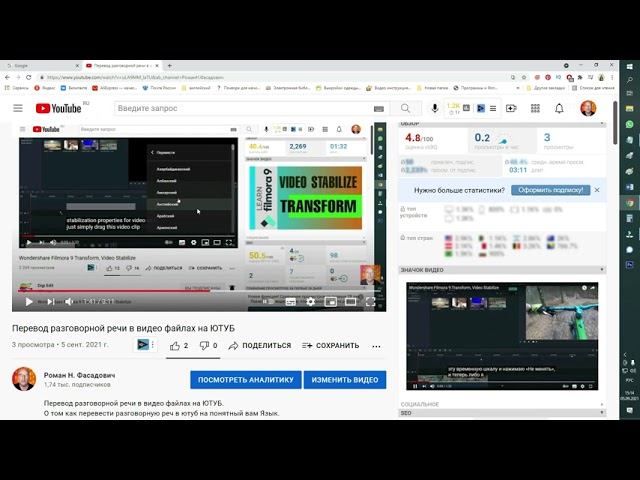Switch to the Google browser tab

(41, 65)
